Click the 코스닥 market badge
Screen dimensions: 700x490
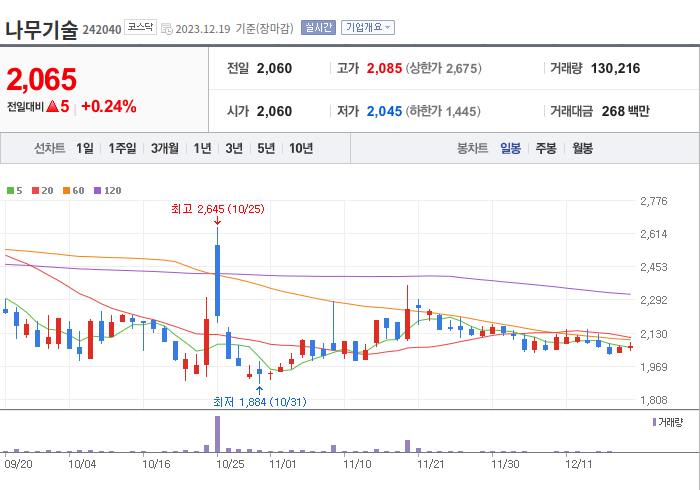tap(140, 27)
